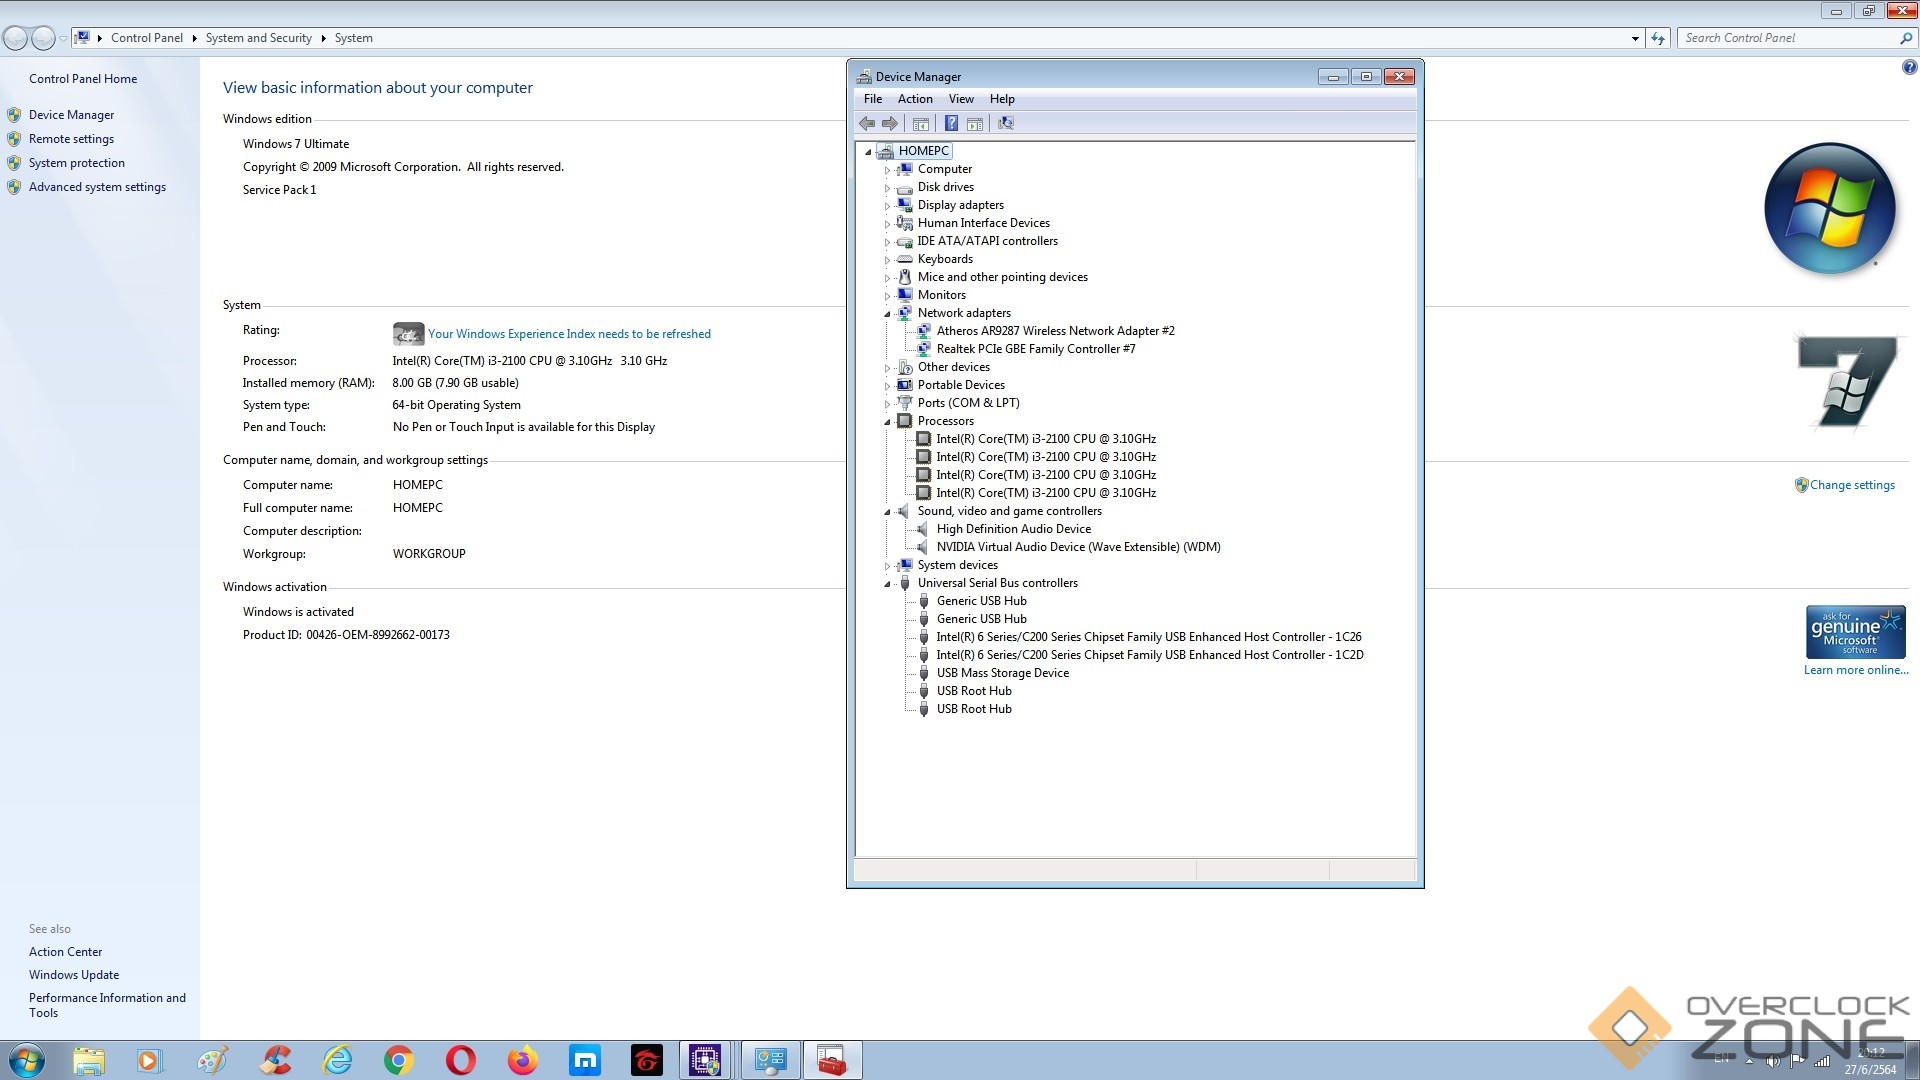Open the View menu in Device Manager
The width and height of the screenshot is (1920, 1080).
tap(960, 99)
